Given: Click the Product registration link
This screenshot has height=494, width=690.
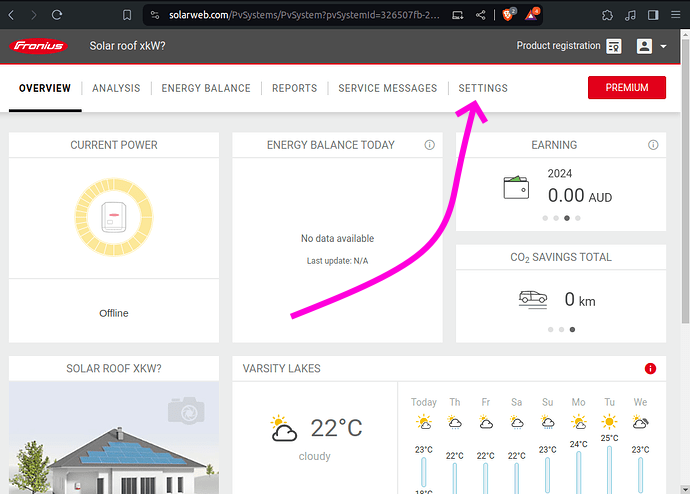Looking at the screenshot, I should click(558, 46).
